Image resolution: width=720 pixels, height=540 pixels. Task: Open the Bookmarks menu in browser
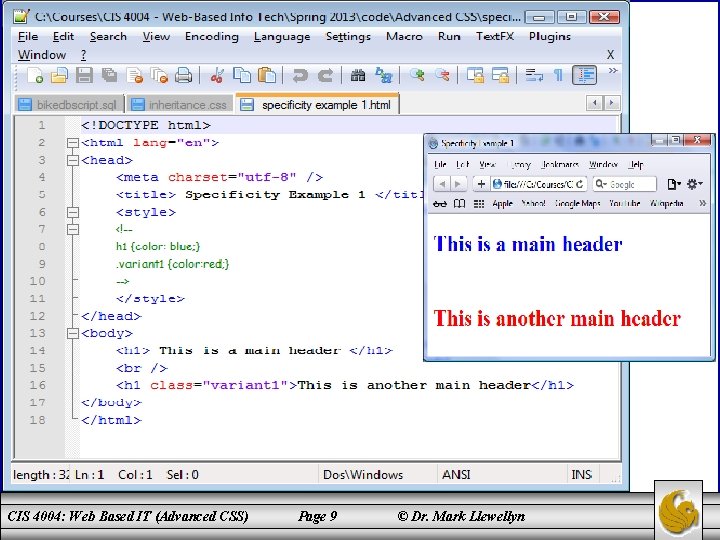point(559,164)
